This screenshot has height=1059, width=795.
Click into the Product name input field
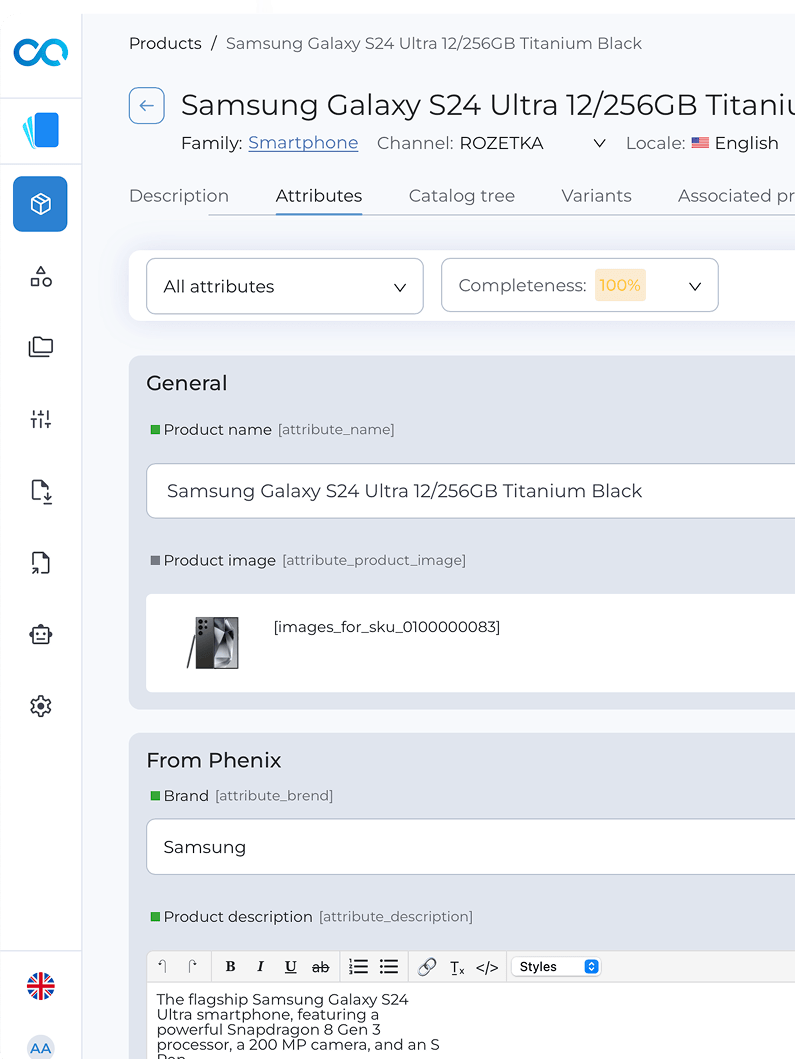click(471, 491)
